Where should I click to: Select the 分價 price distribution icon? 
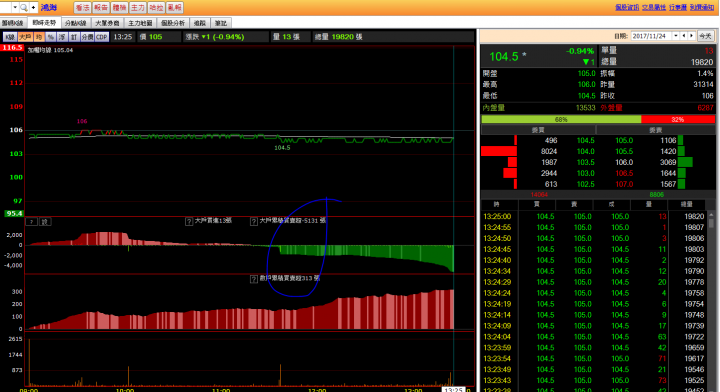pos(87,37)
